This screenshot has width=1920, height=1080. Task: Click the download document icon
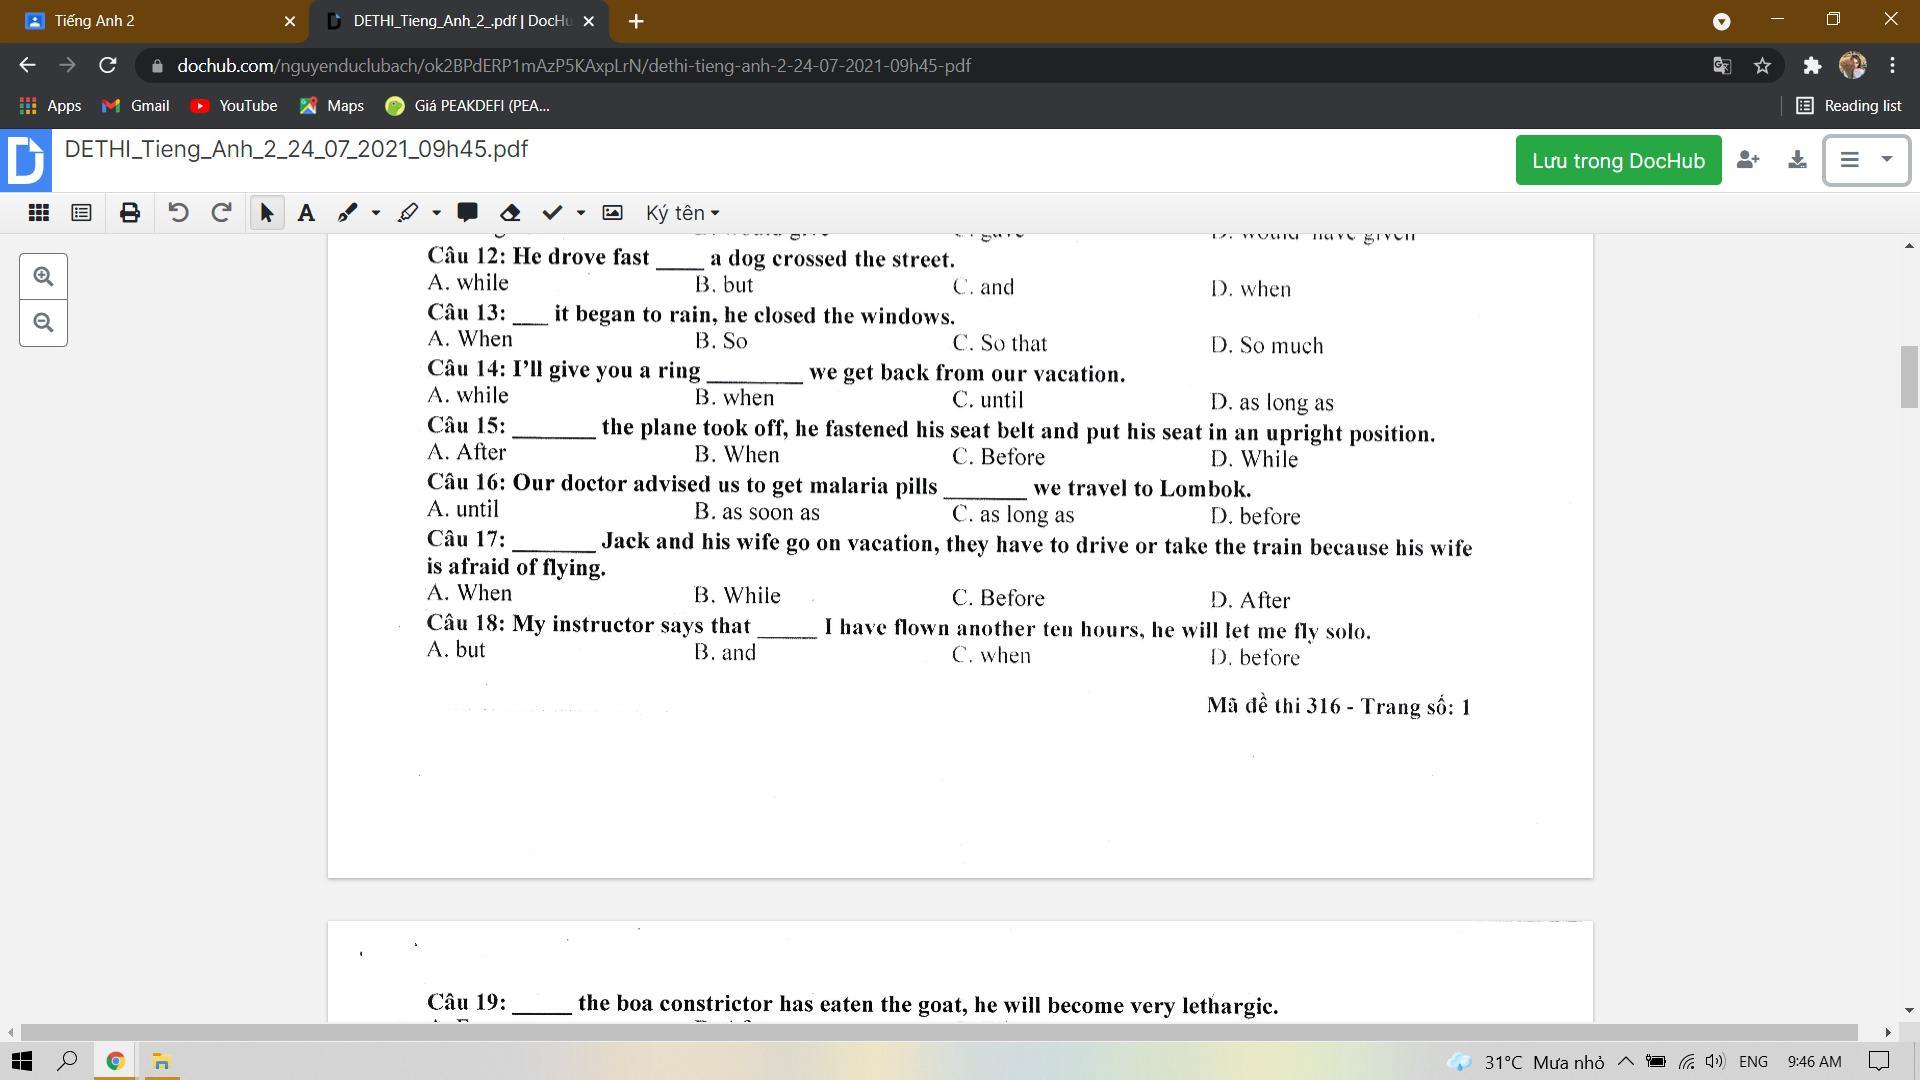point(1797,160)
